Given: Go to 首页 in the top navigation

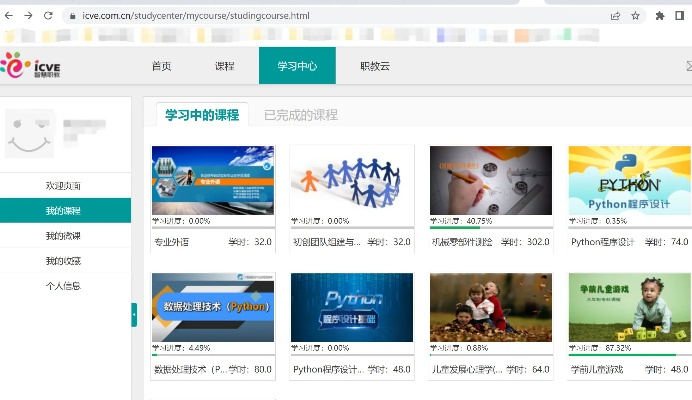Looking at the screenshot, I should [x=161, y=66].
